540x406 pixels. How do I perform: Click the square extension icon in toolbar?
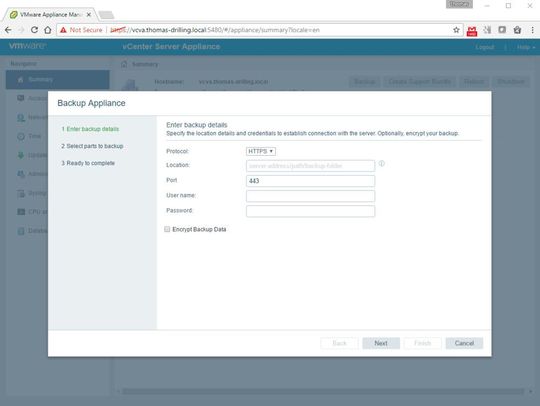pyautogui.click(x=502, y=30)
